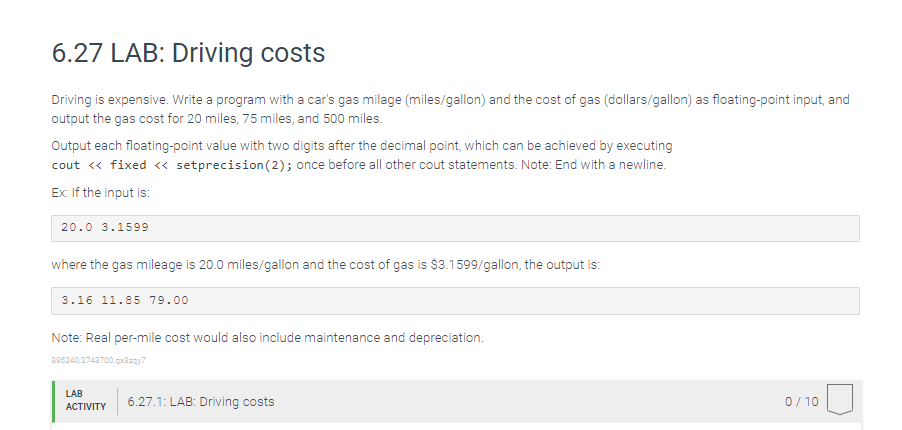Screen dimensions: 902x430
Task: Open the 6.27.1: LAB: Driving costs activity title
Action: point(201,402)
